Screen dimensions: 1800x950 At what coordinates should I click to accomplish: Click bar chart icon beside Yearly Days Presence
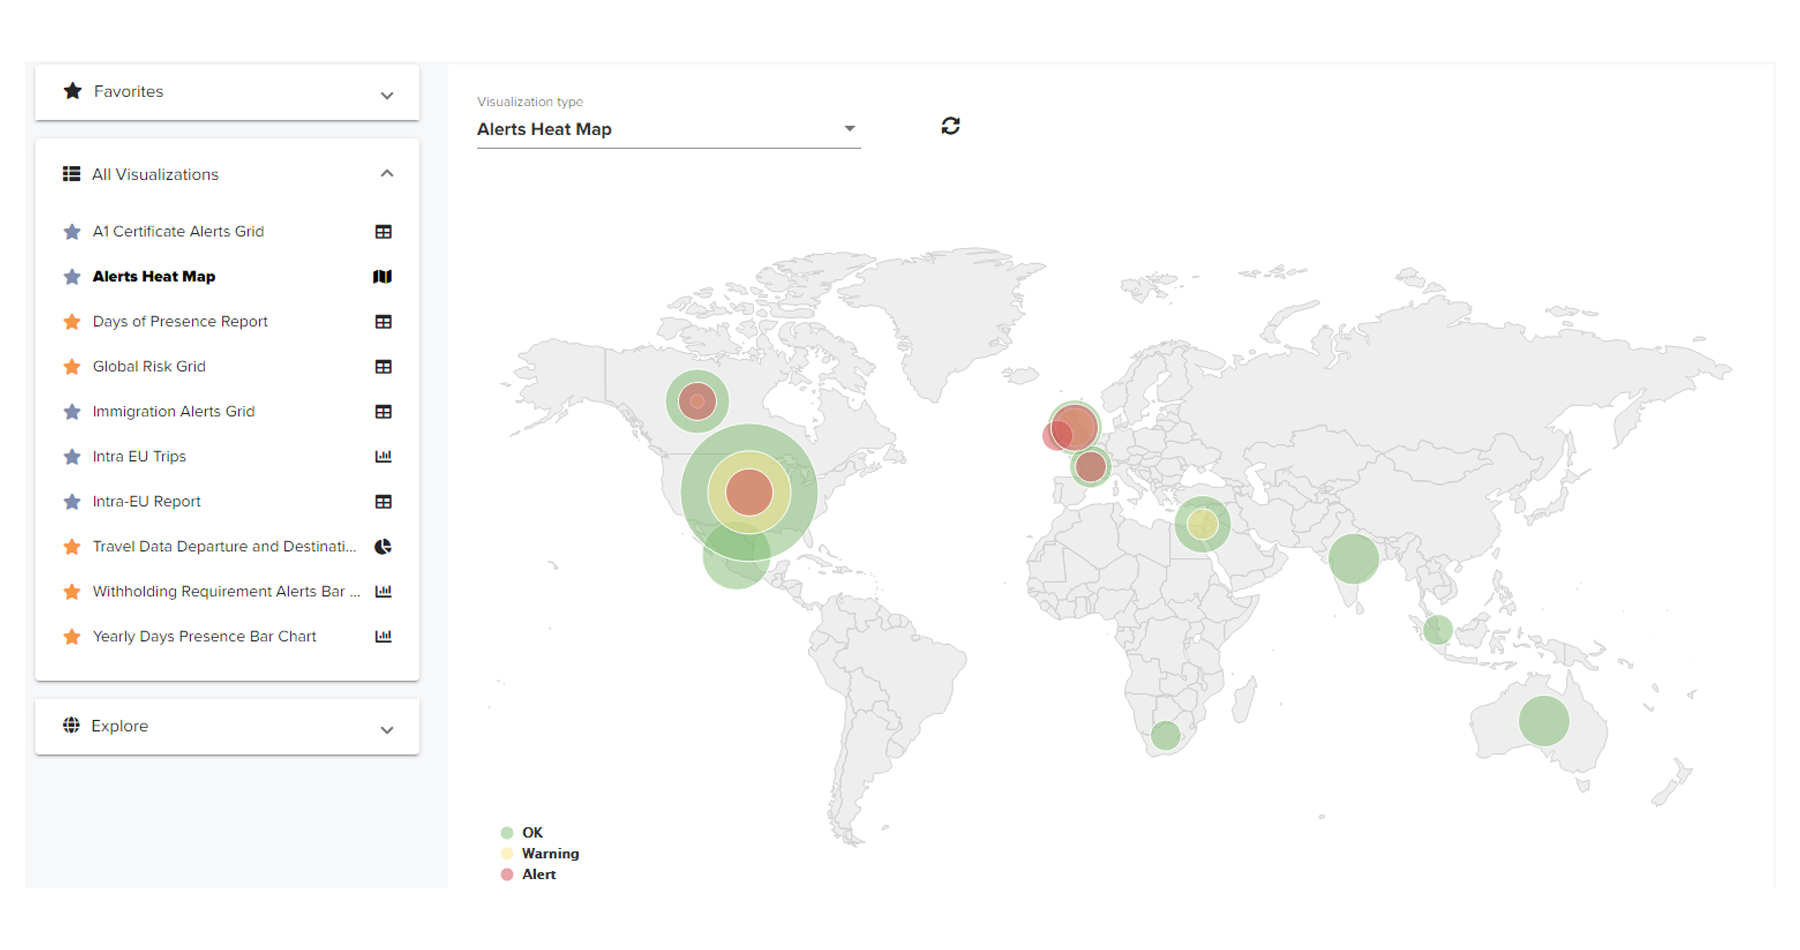[383, 637]
